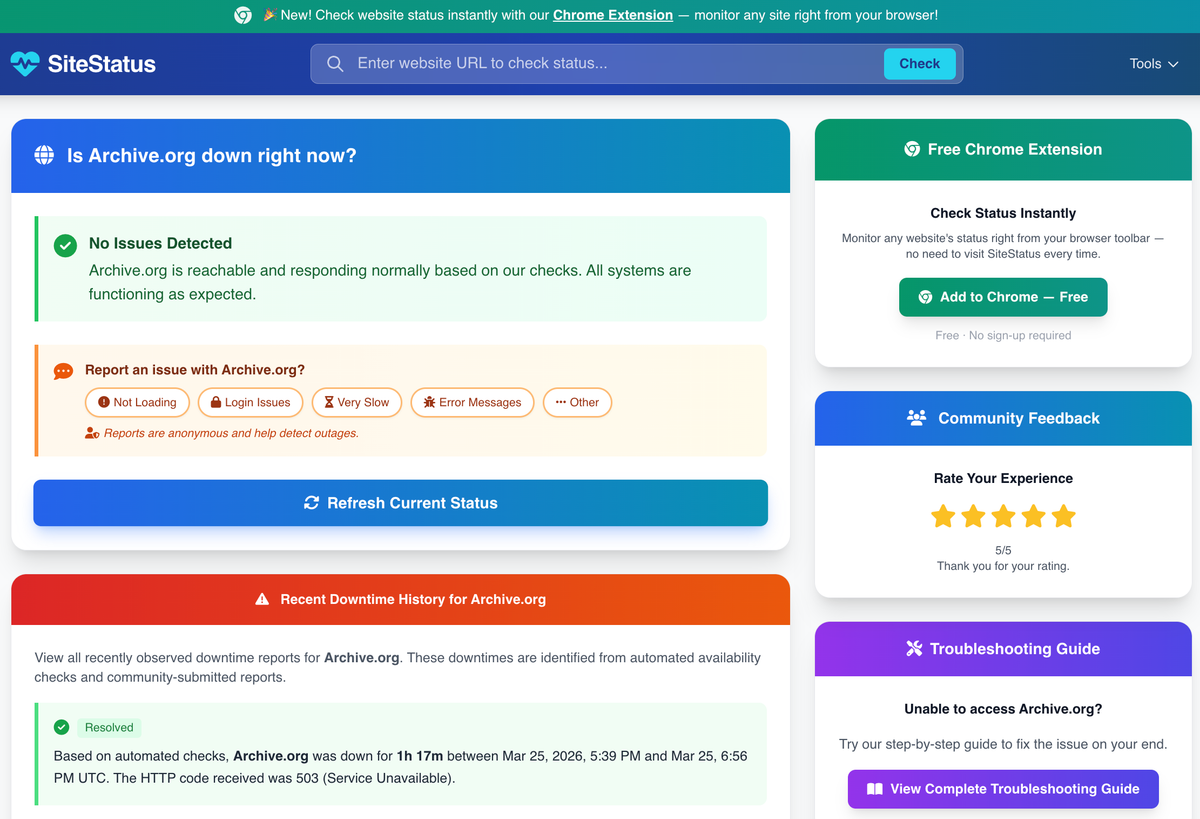Image resolution: width=1200 pixels, height=819 pixels.
Task: Open the Chrome Extension link in banner
Action: click(x=613, y=15)
